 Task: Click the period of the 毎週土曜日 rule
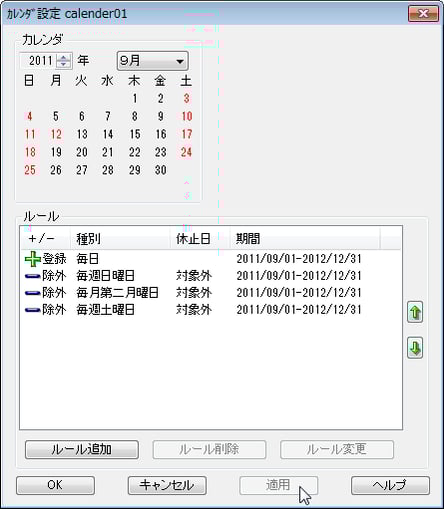pyautogui.click(x=299, y=310)
